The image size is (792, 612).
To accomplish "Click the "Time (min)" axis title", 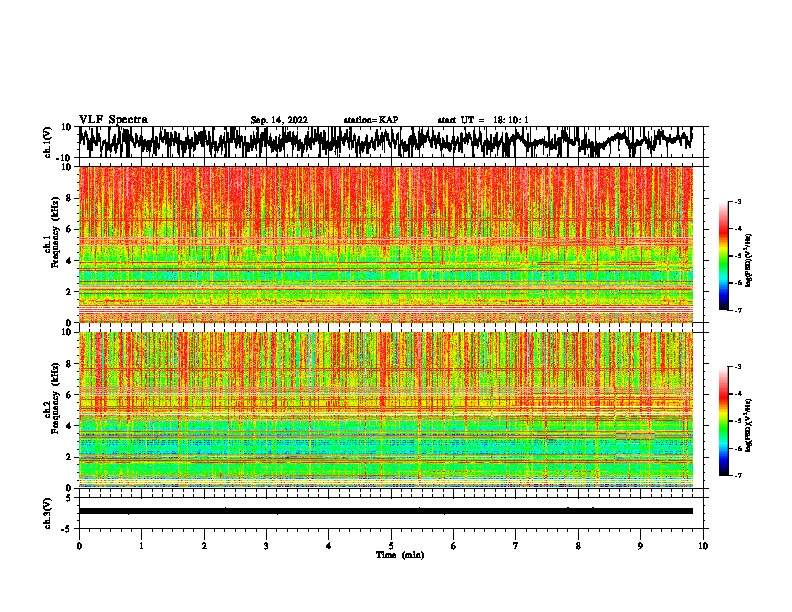I will point(400,555).
